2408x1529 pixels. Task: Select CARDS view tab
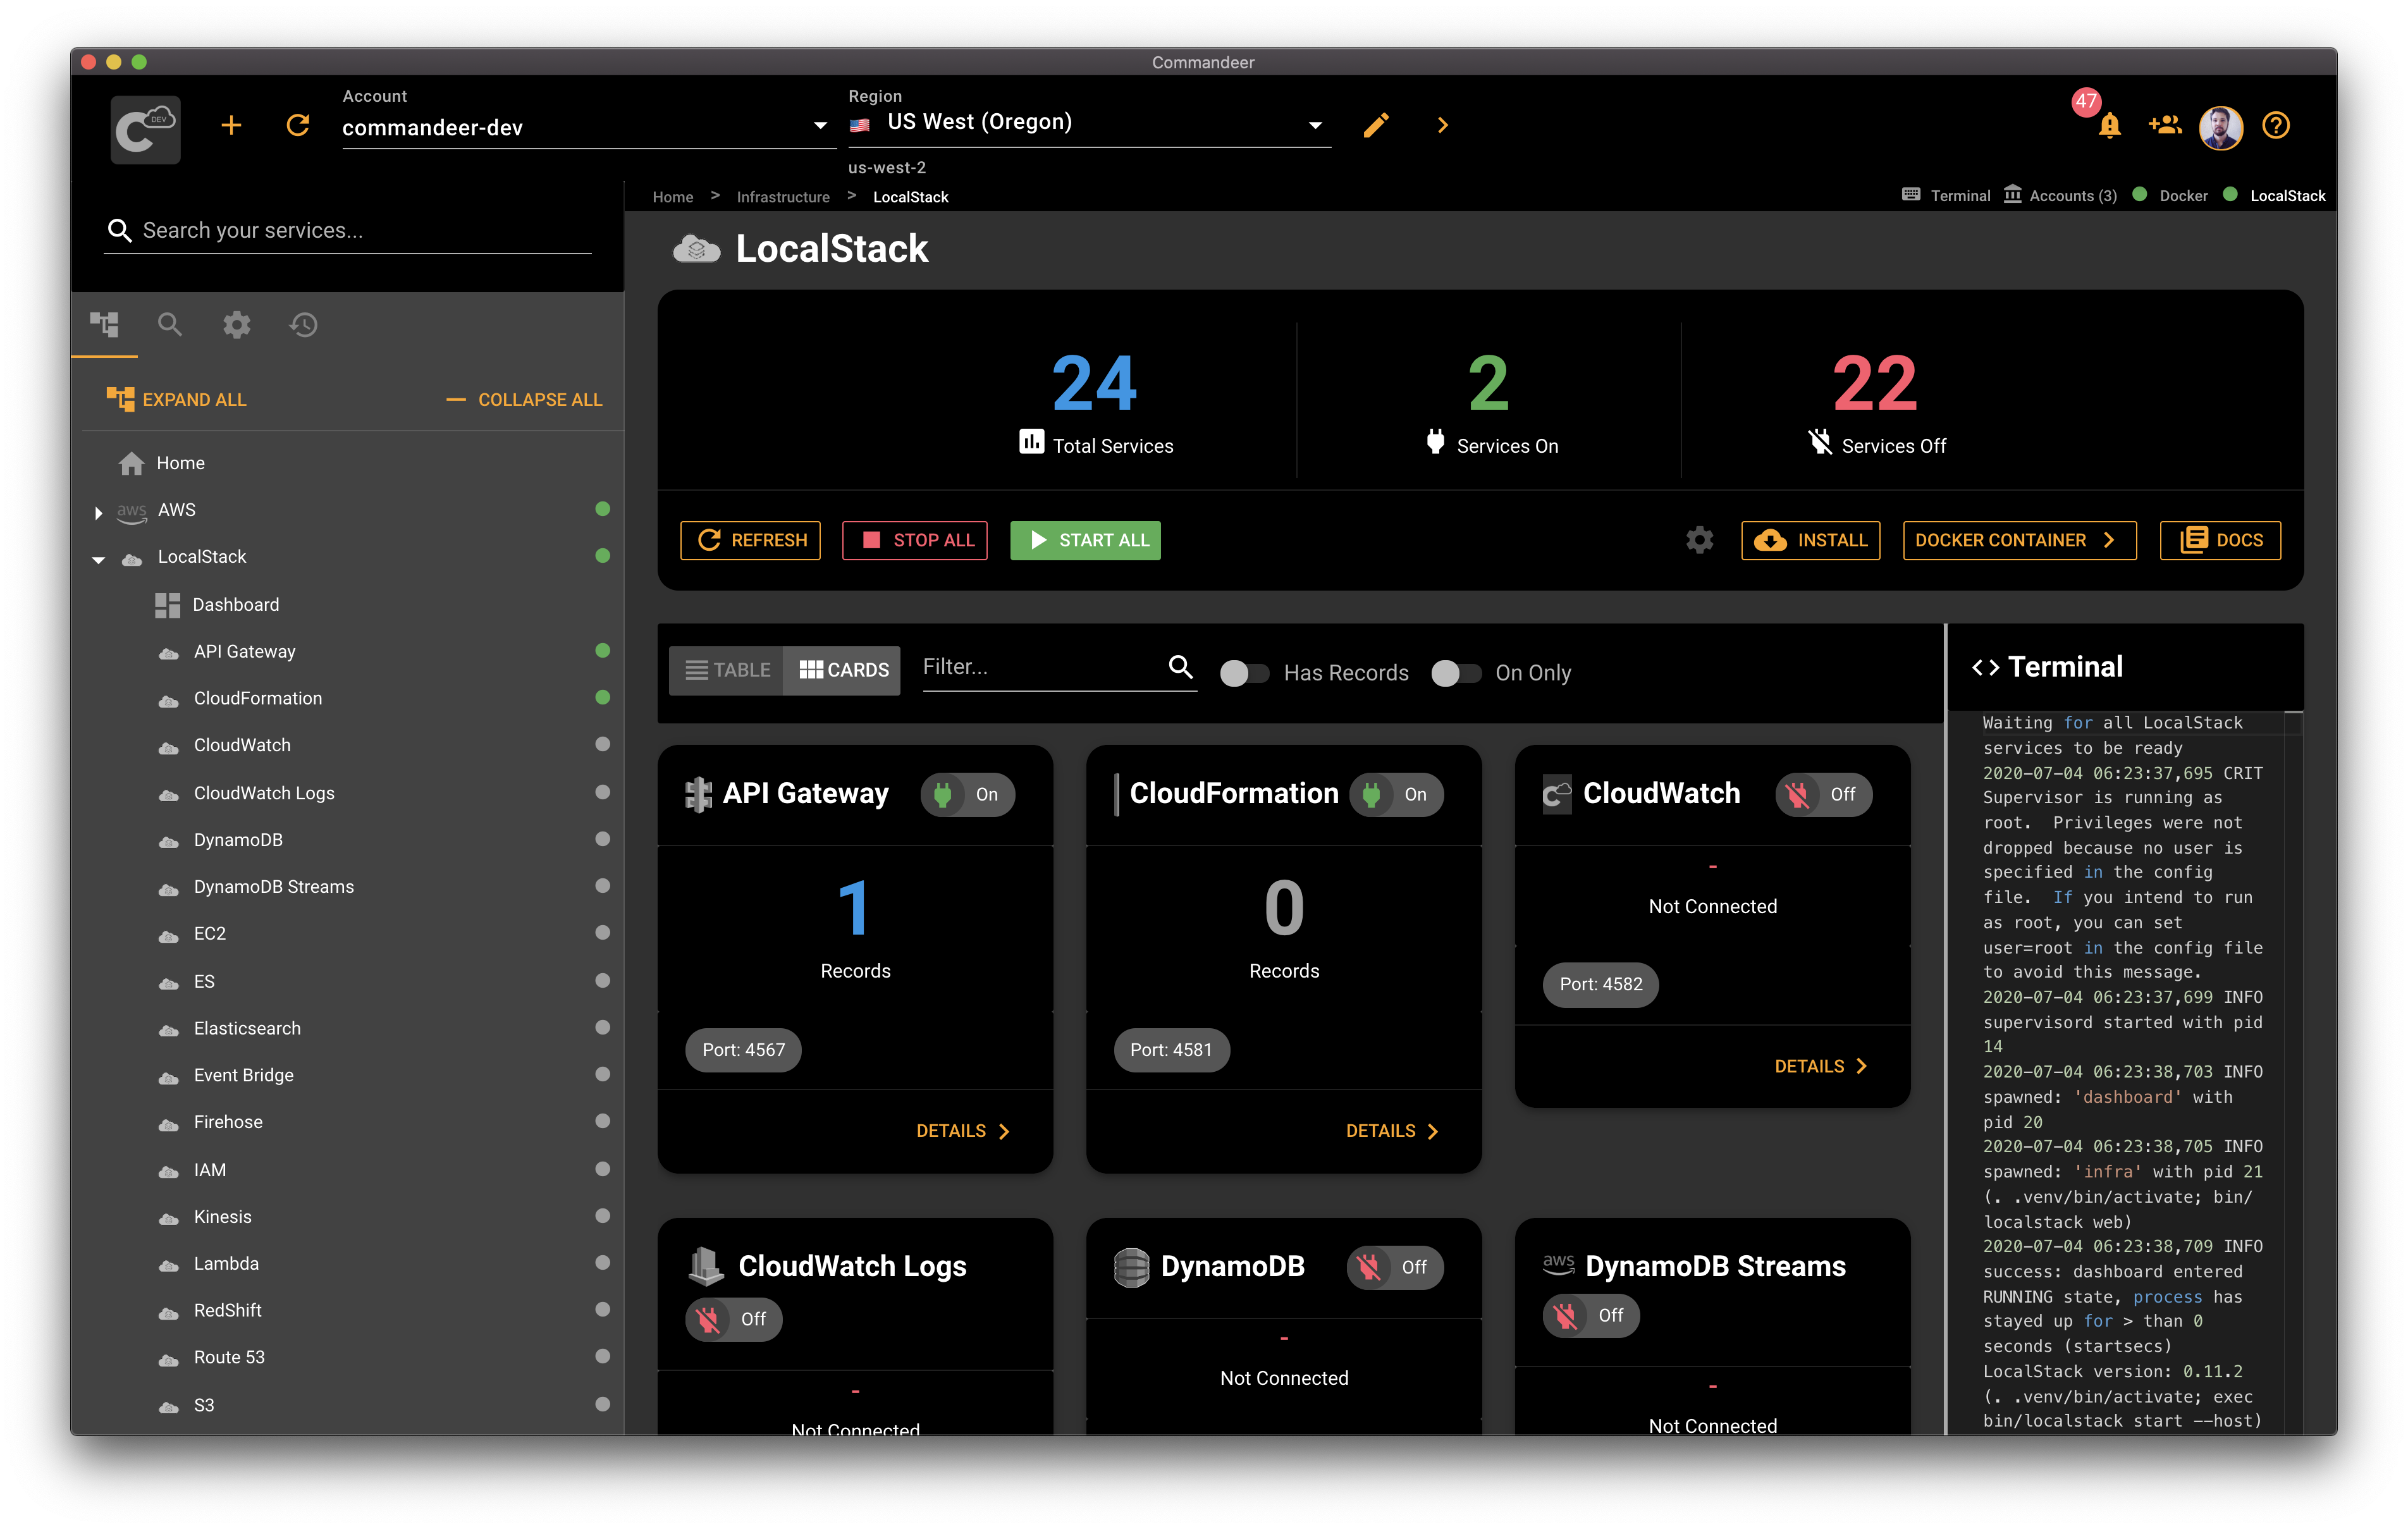point(843,670)
